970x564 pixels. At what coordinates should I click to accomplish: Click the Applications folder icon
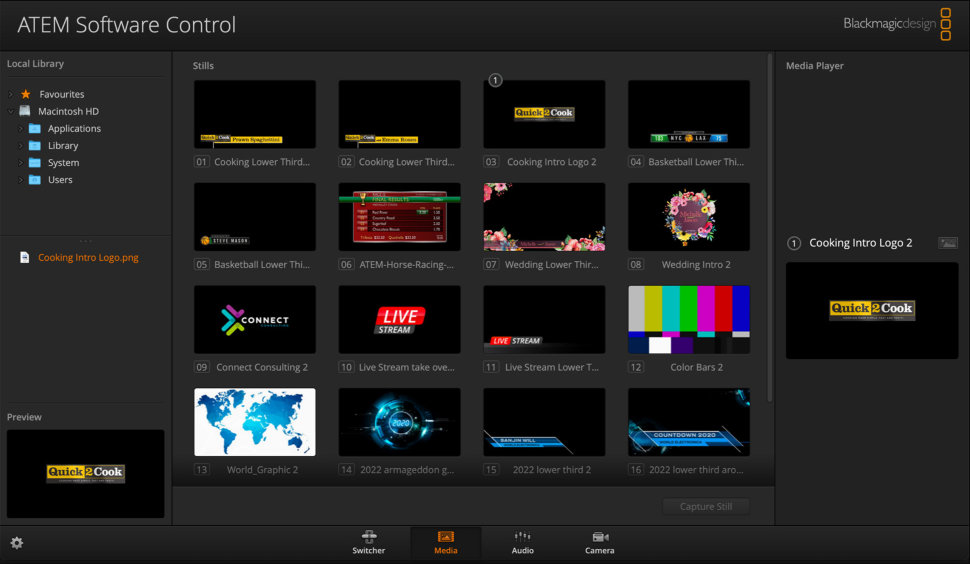35,128
